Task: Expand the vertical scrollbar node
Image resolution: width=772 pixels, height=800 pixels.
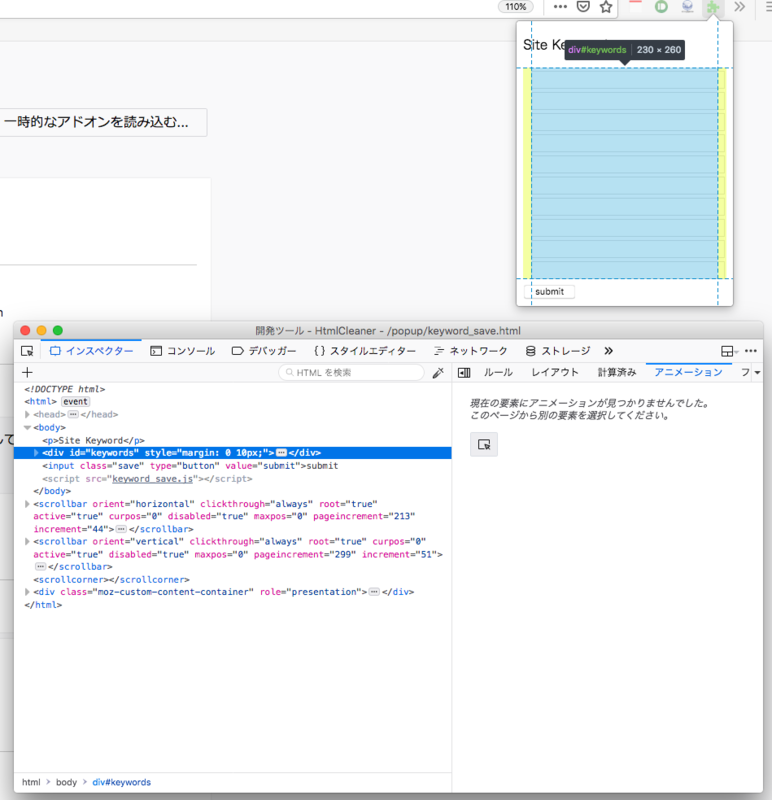Action: (28, 541)
